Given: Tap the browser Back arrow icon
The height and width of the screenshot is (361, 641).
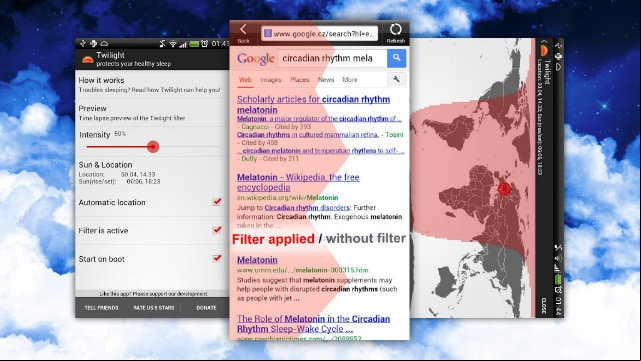Looking at the screenshot, I should [x=243, y=29].
